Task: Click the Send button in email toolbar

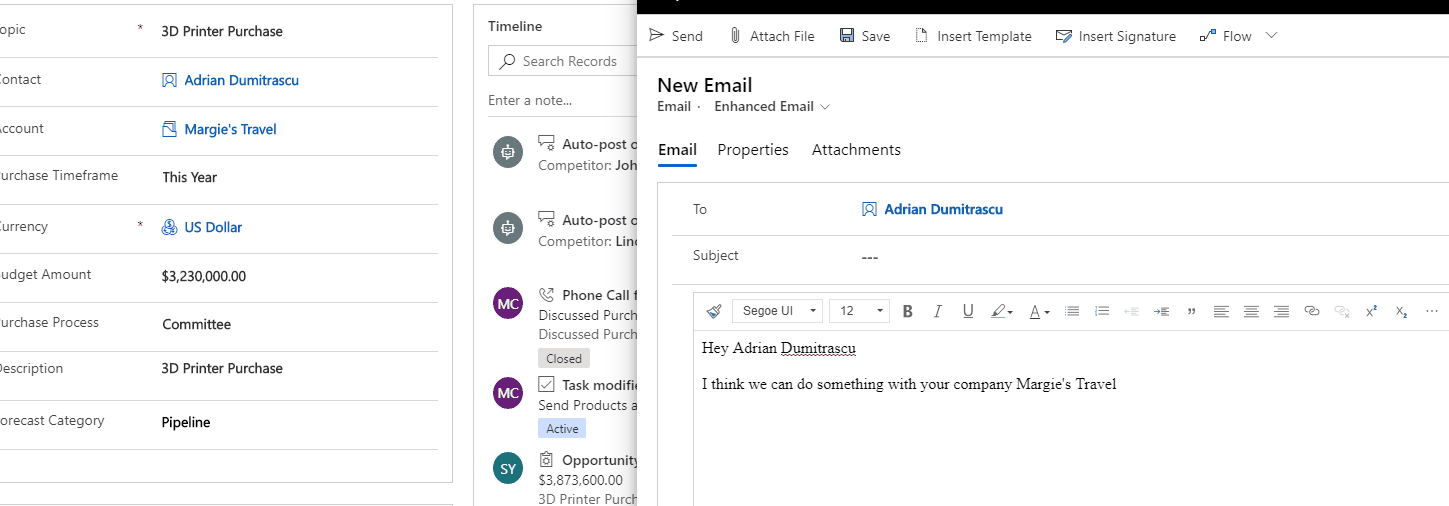Action: 676,36
